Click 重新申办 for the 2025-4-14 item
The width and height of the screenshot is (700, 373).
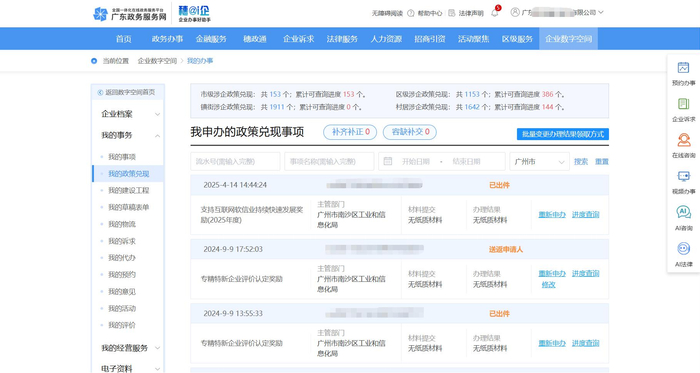(x=552, y=215)
